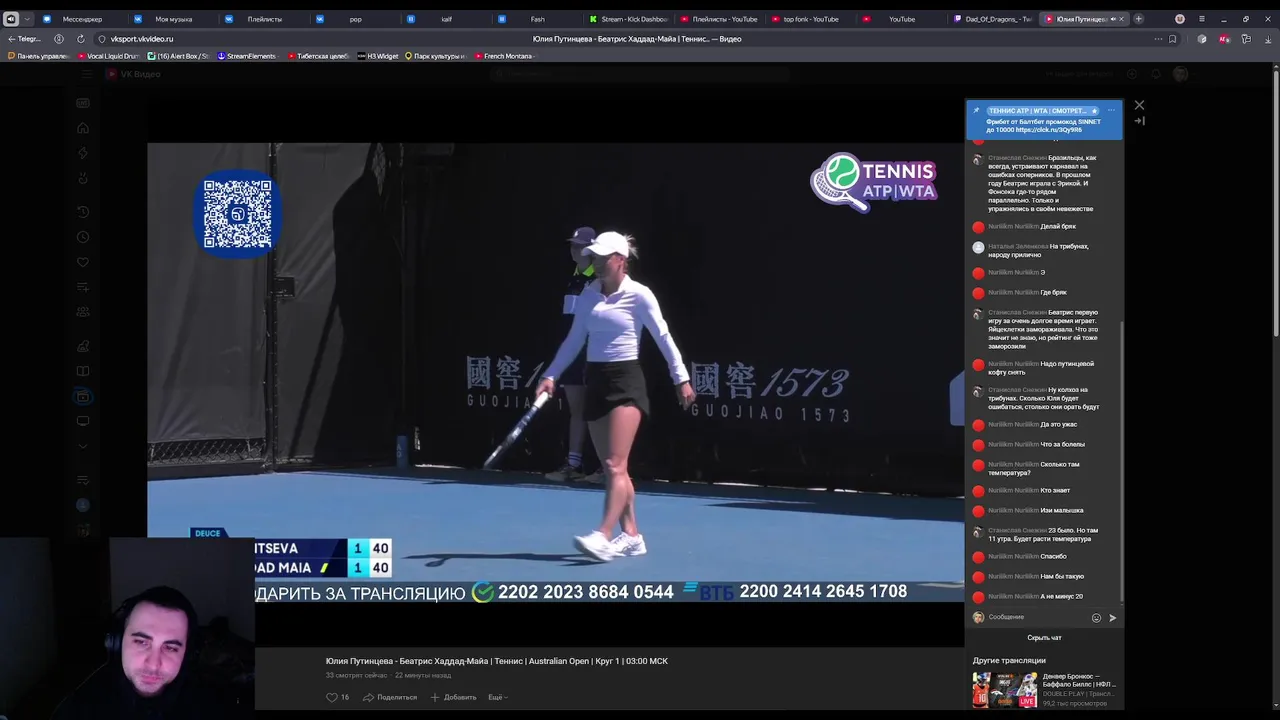Screen dimensions: 1280x720
Task: Open the (16) Alert Box bookmark
Action: [179, 56]
